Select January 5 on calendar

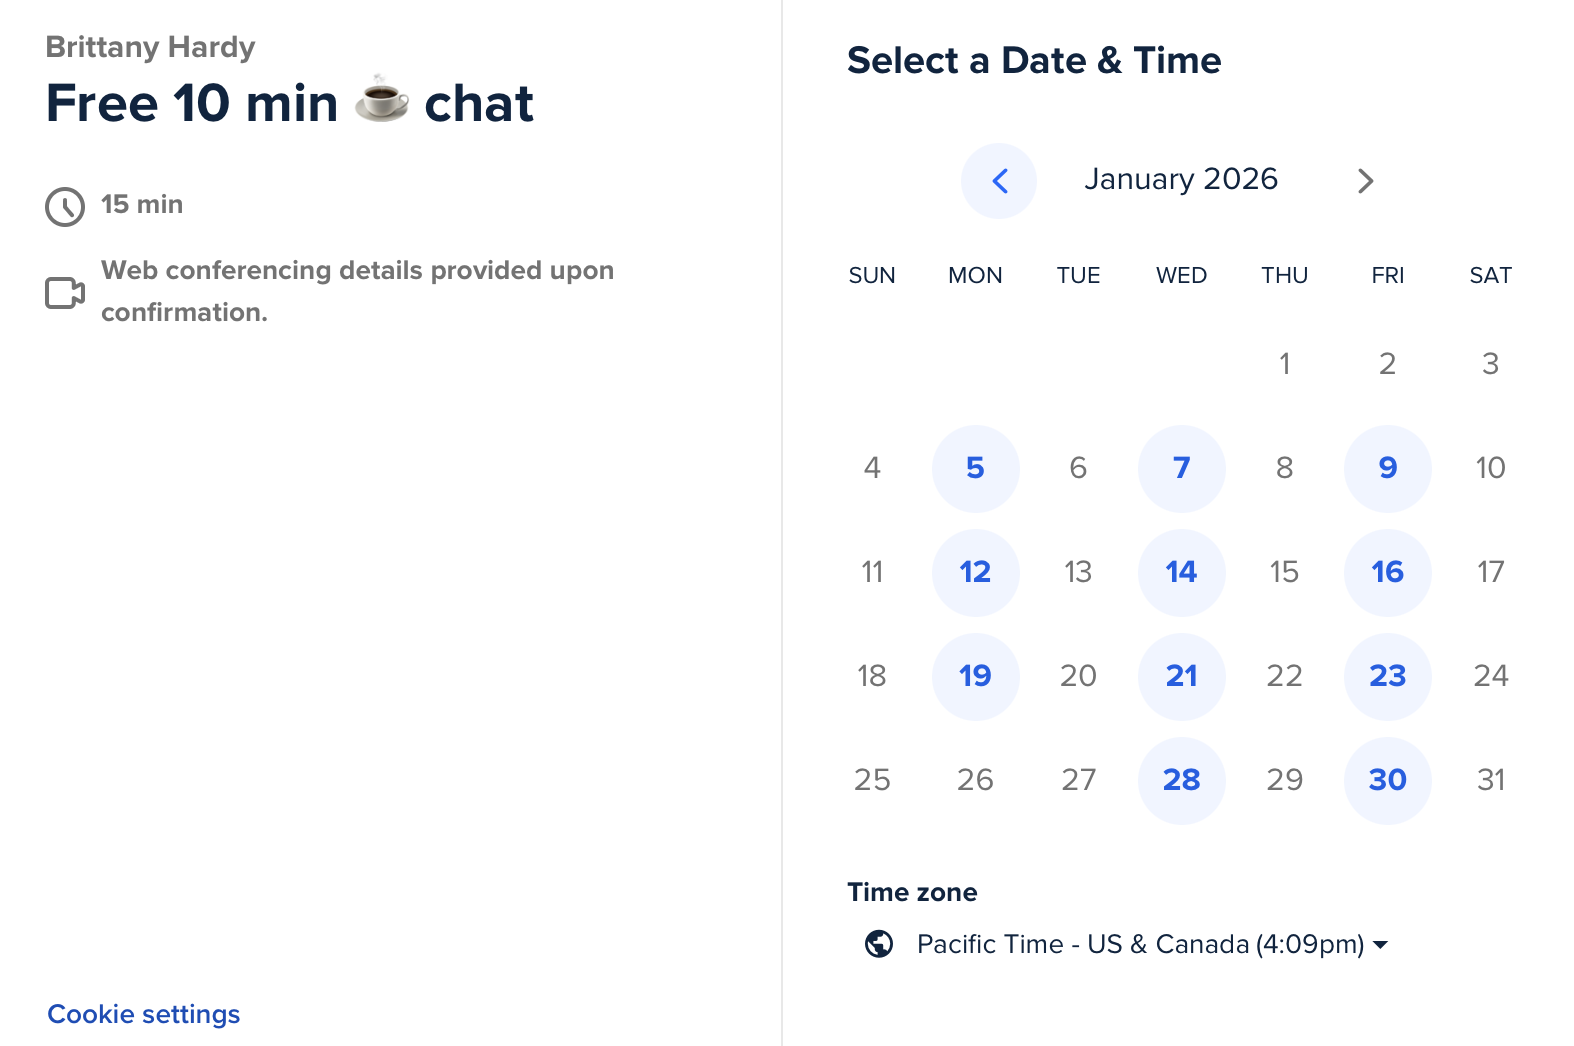tap(975, 468)
